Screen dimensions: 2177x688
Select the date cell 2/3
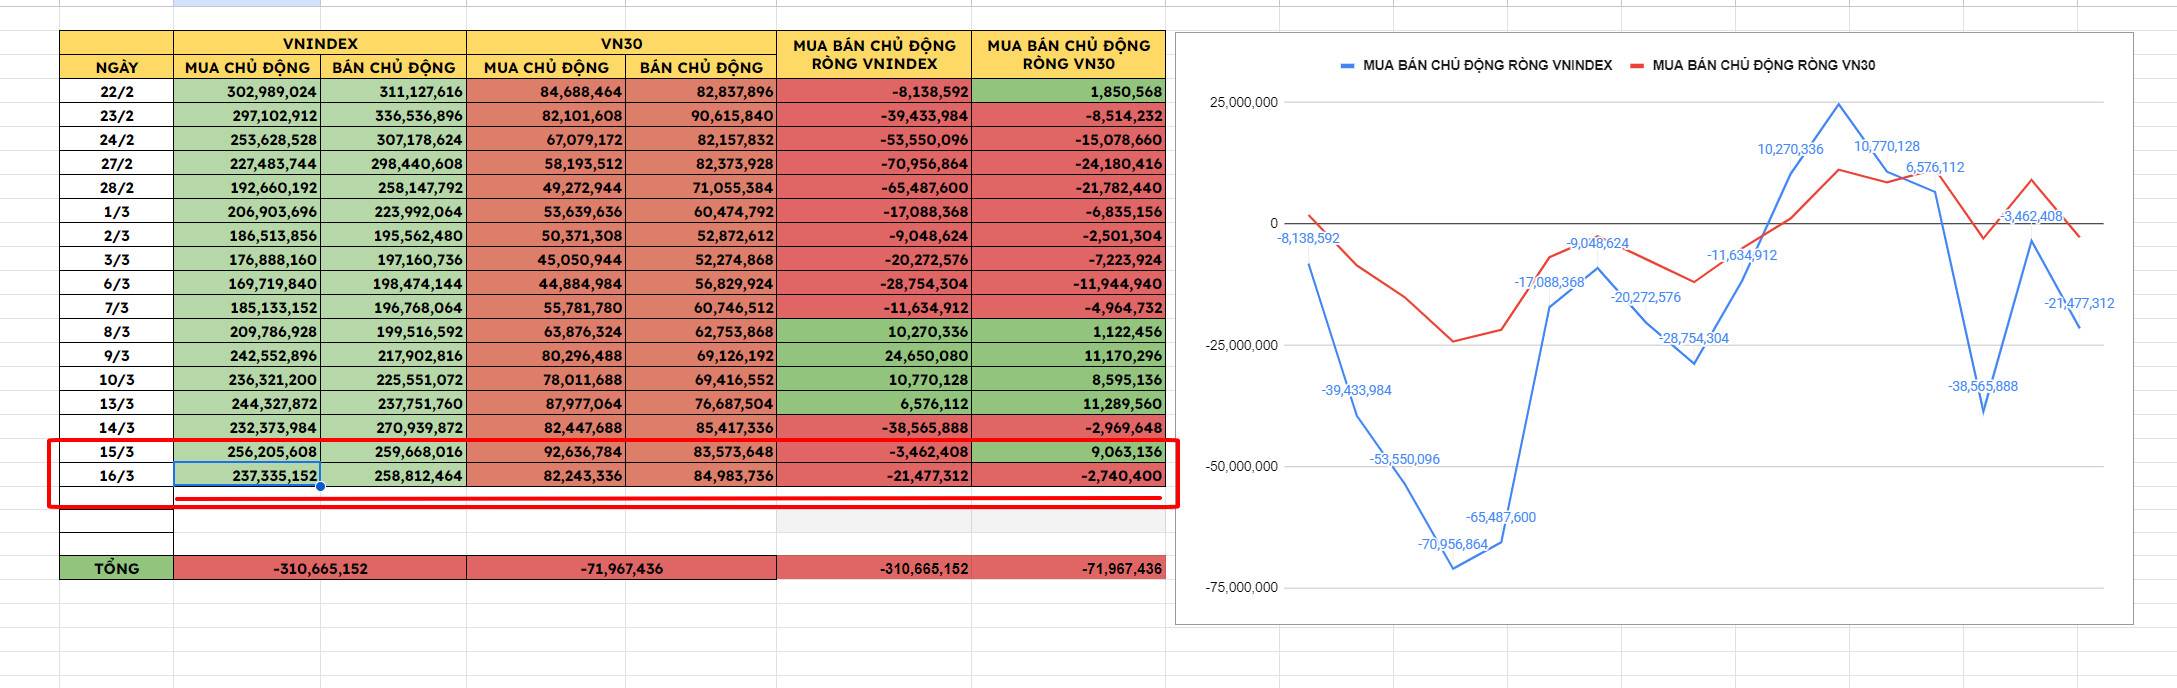pyautogui.click(x=116, y=235)
